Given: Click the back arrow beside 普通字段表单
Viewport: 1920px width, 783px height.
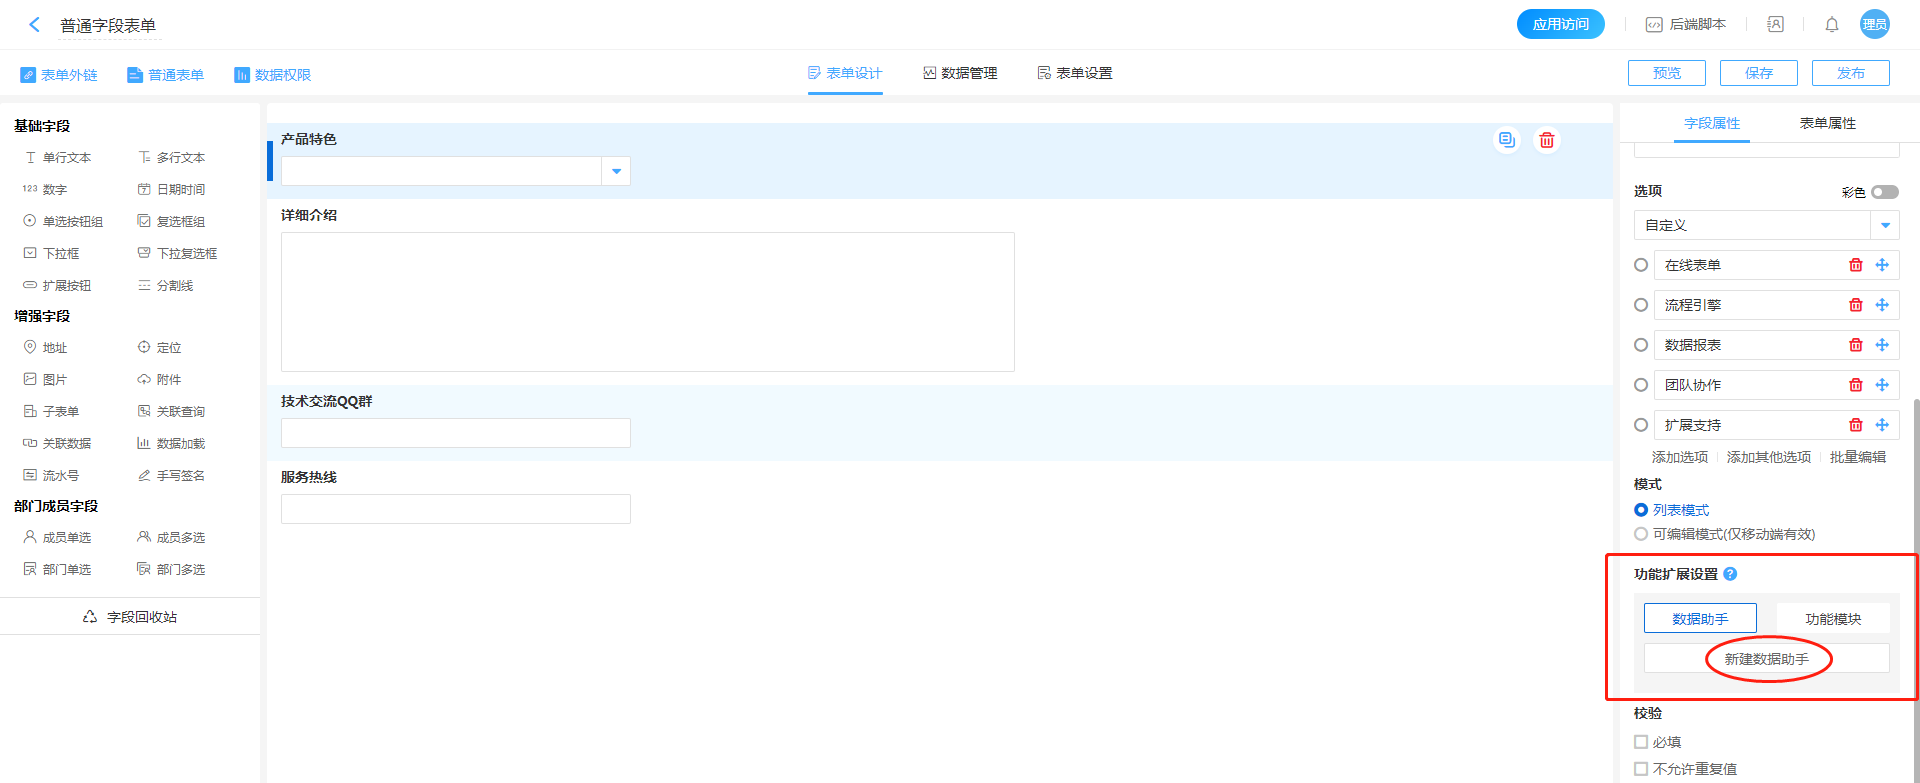Looking at the screenshot, I should (35, 25).
